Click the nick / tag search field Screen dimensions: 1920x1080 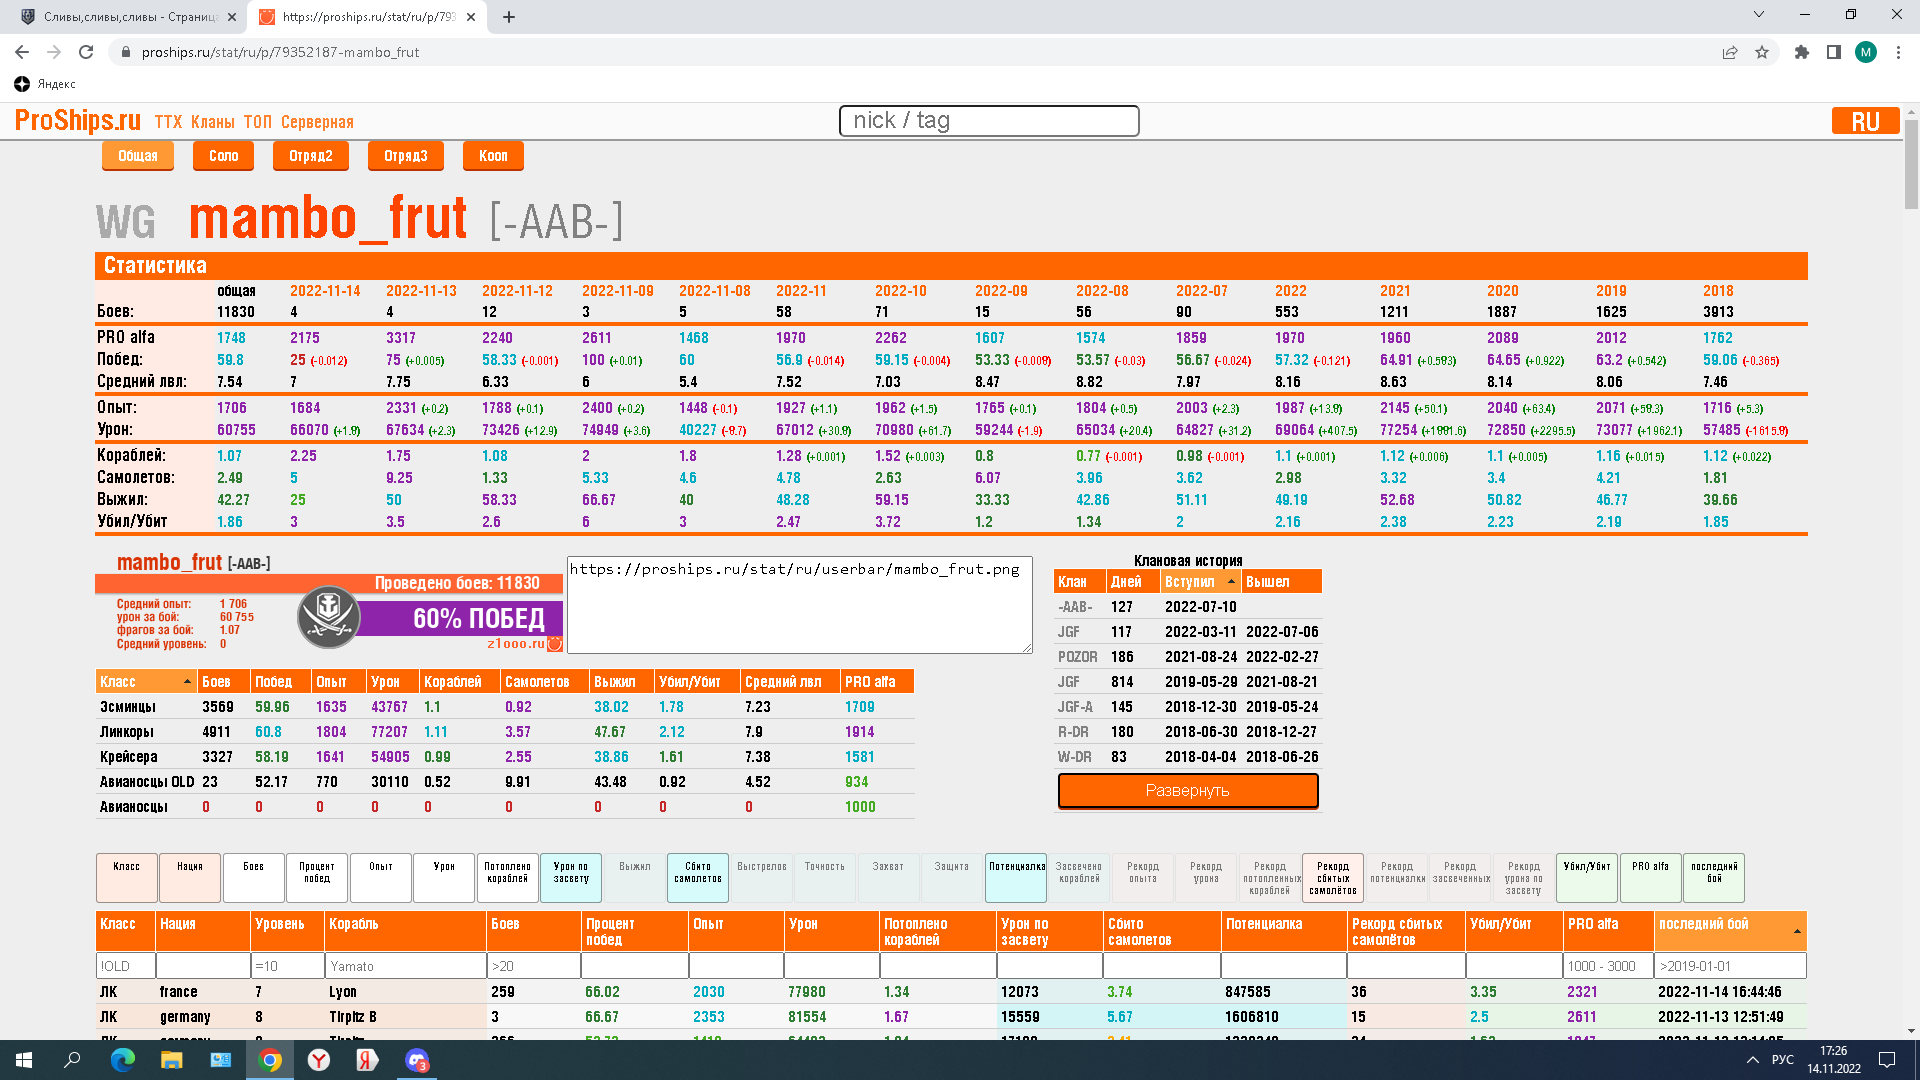(988, 121)
